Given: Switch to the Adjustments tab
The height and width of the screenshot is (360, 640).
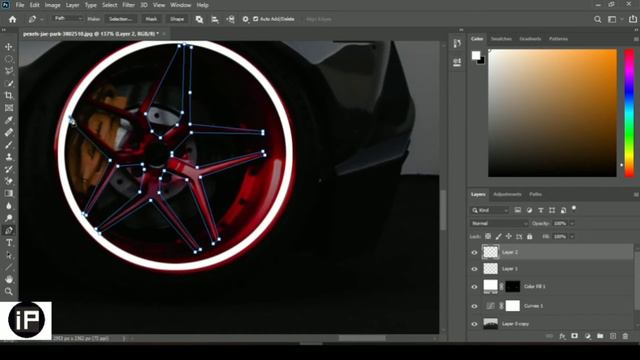Looking at the screenshot, I should (x=507, y=194).
